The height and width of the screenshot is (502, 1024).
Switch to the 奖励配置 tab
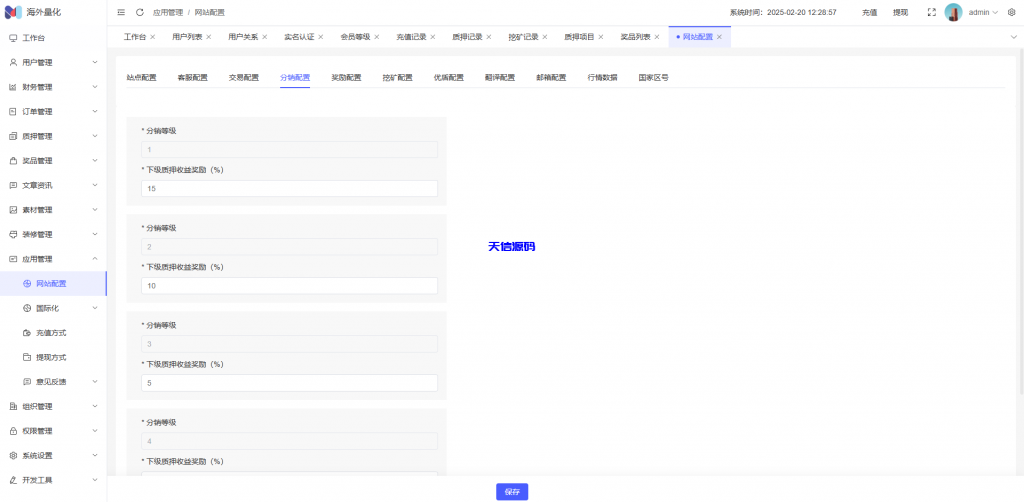click(346, 78)
